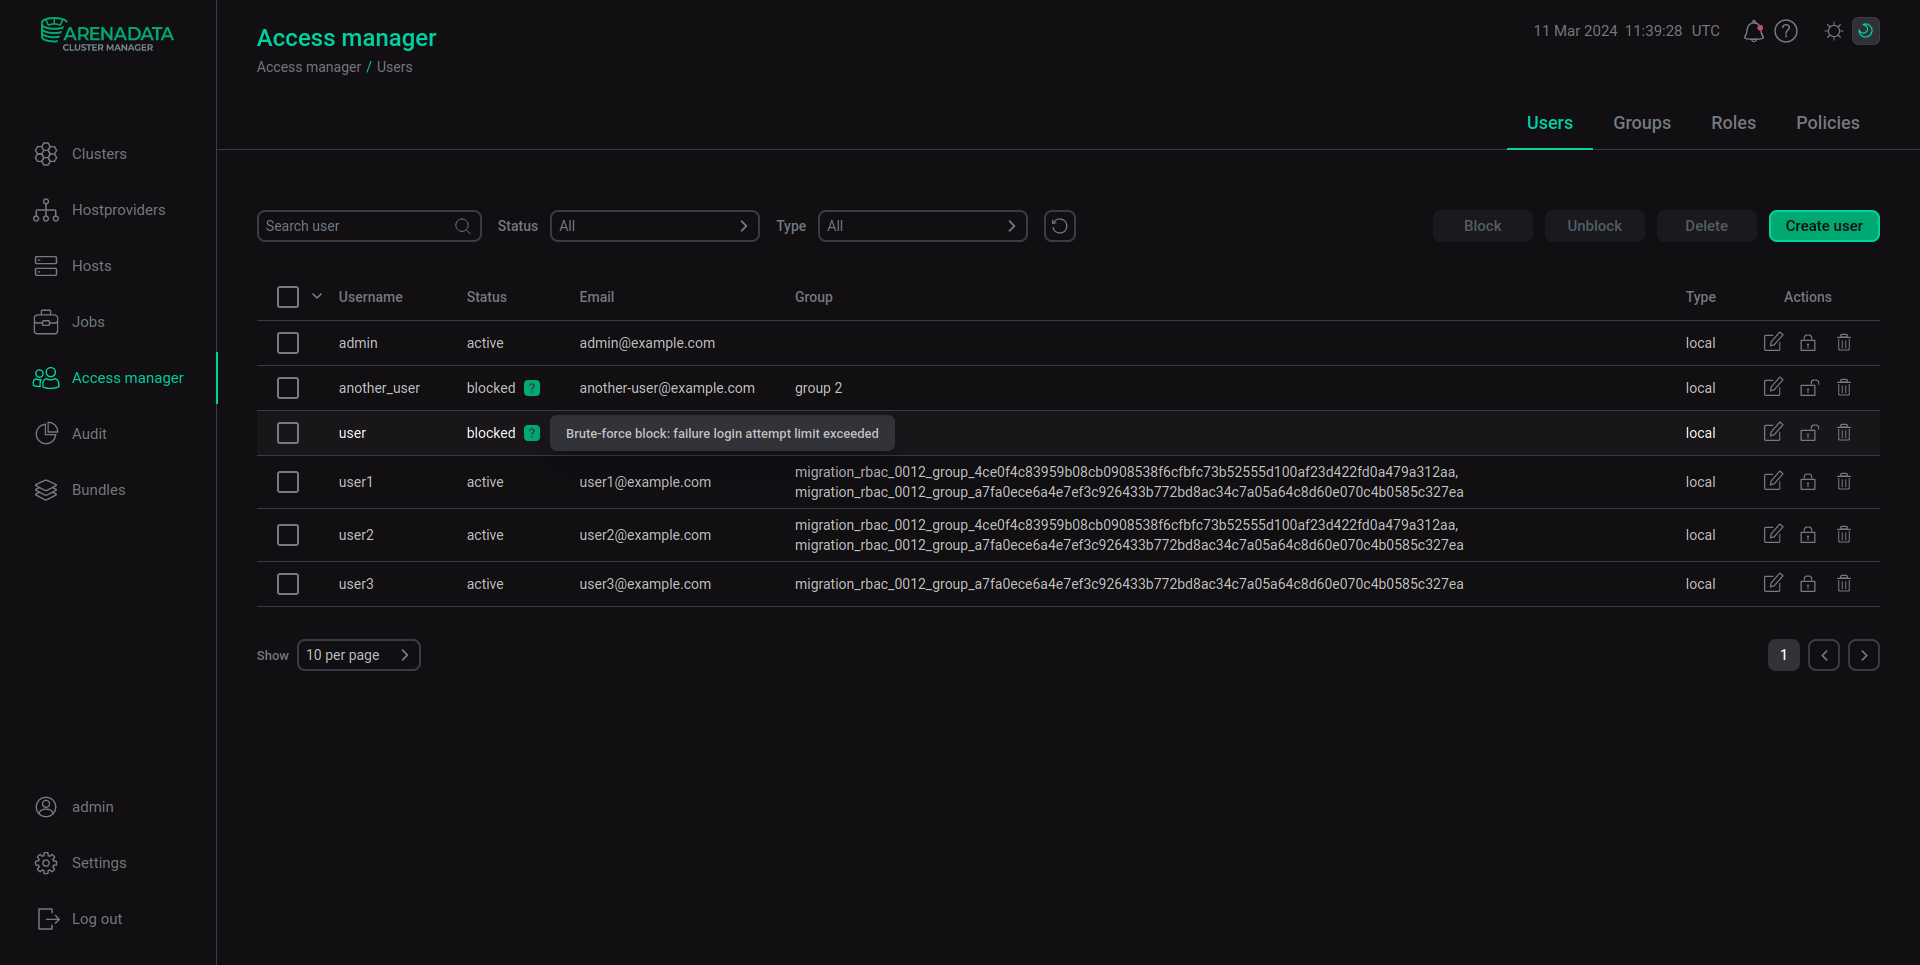Edit another_user account

coord(1773,388)
